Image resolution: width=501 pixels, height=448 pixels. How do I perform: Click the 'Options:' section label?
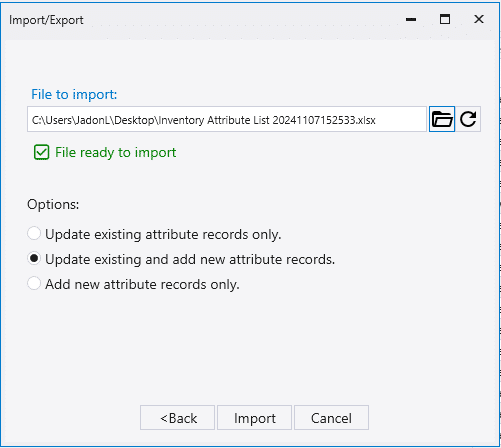[53, 204]
